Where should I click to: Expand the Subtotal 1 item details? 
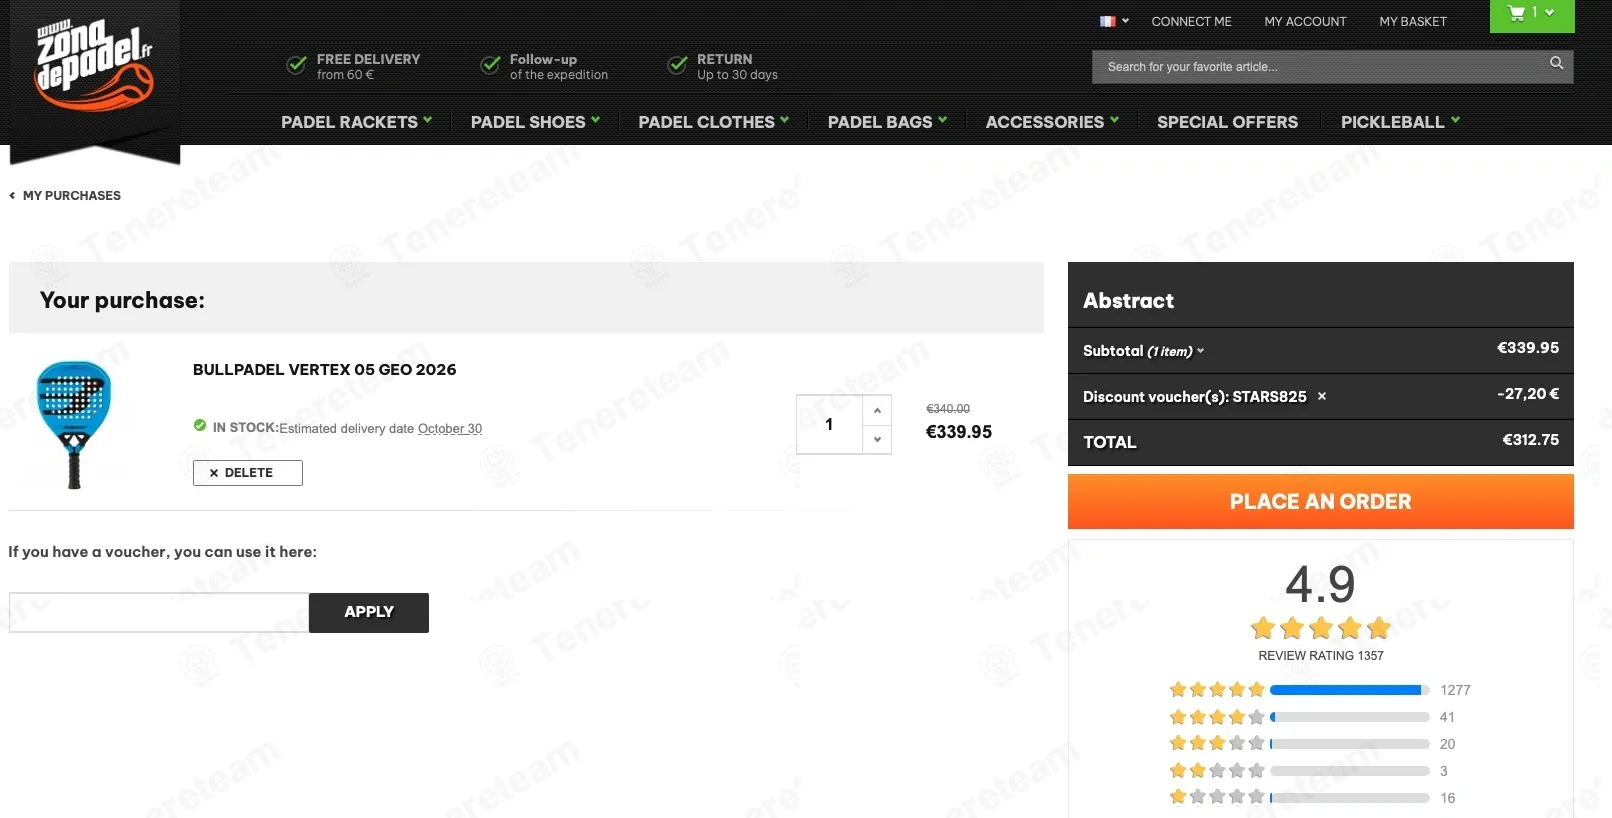1143,351
